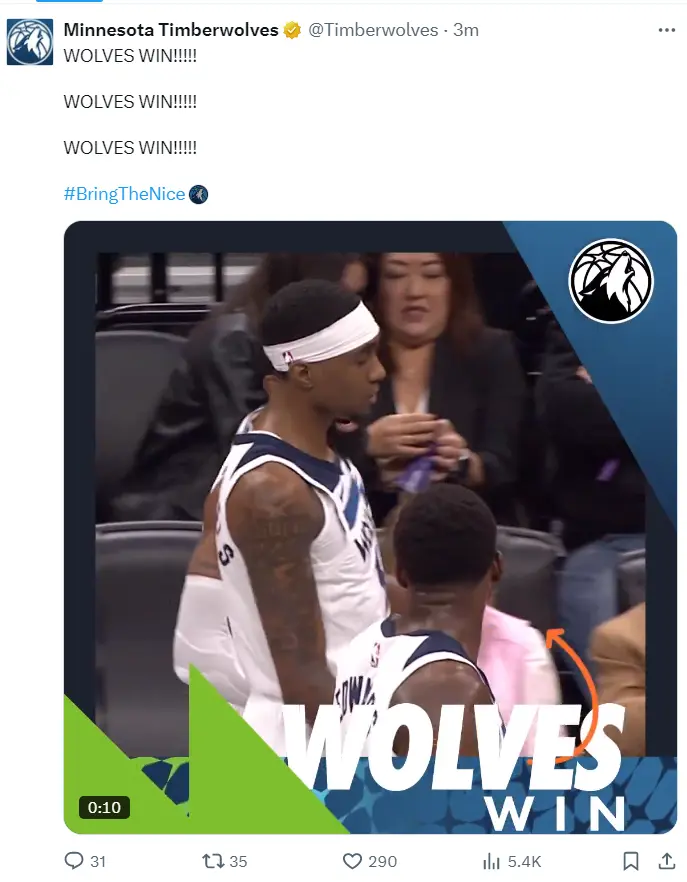Click the reply speech bubble icon
This screenshot has height=882, width=687.
point(74,861)
